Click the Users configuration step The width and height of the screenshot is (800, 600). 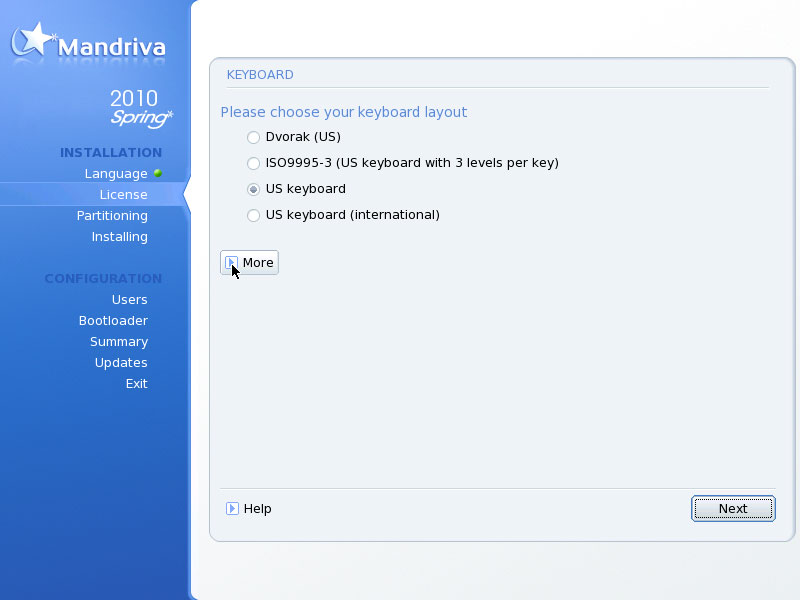(130, 299)
